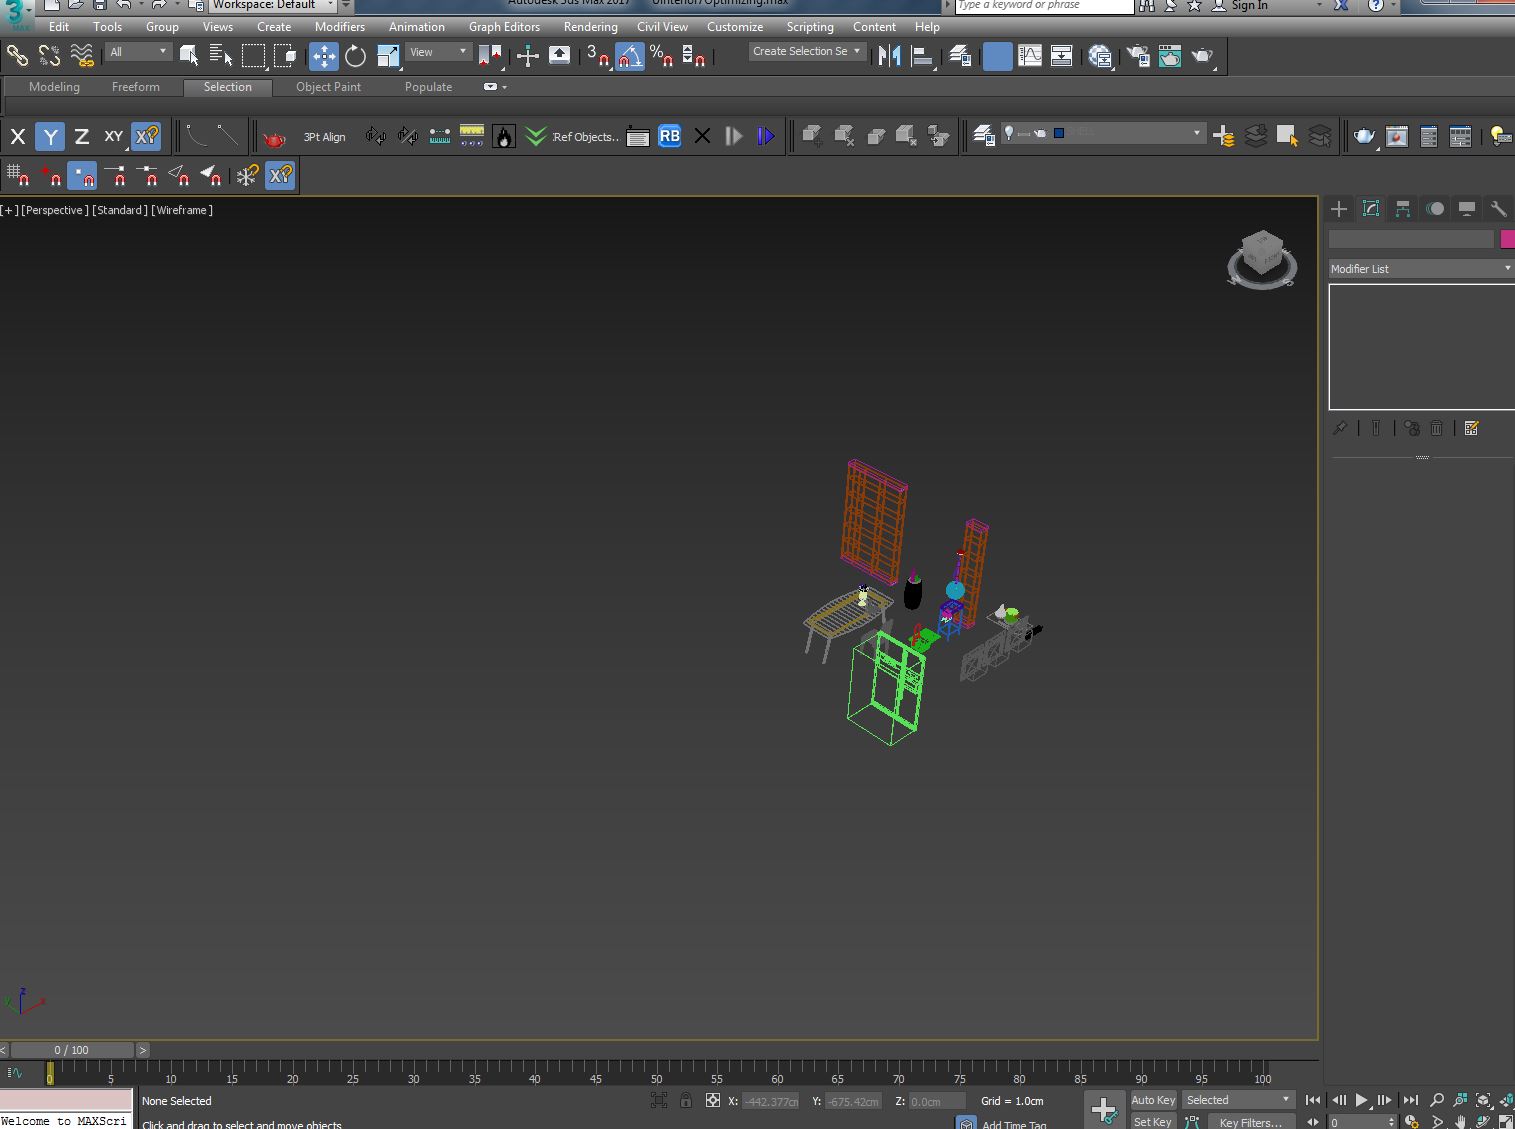Activate the Select and Move tool
Screen dimensions: 1515x1129
tap(323, 55)
